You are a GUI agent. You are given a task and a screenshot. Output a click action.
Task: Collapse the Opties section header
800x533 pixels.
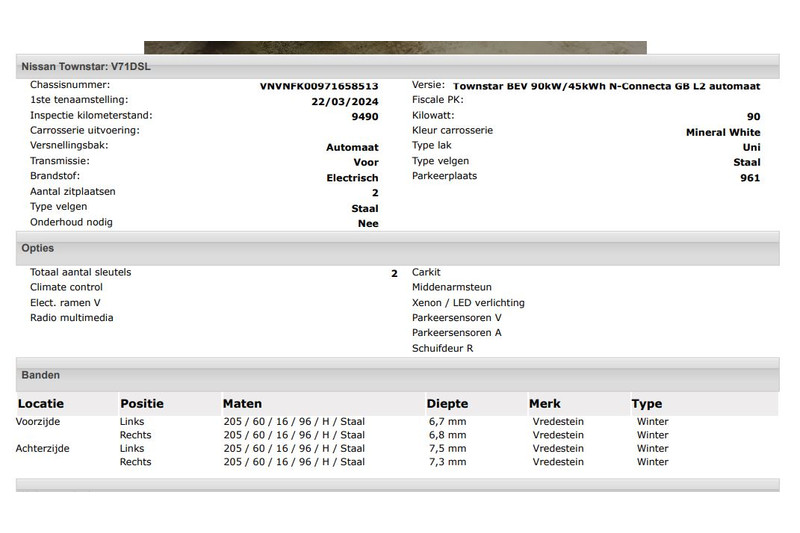38,248
